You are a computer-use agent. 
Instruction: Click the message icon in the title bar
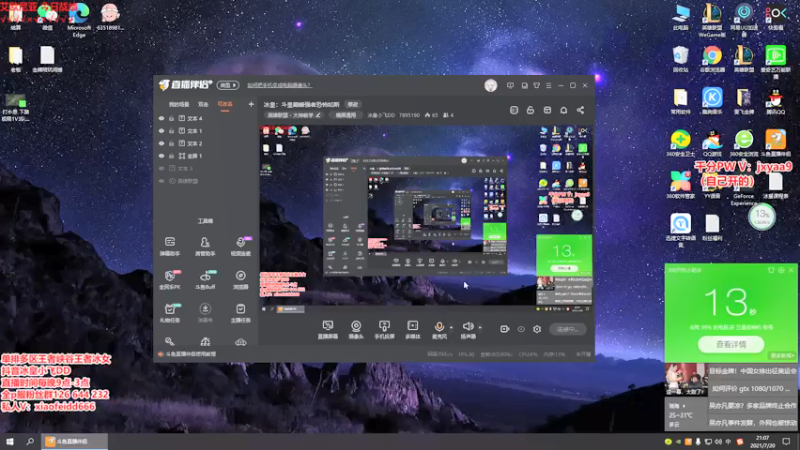pyautogui.click(x=510, y=85)
